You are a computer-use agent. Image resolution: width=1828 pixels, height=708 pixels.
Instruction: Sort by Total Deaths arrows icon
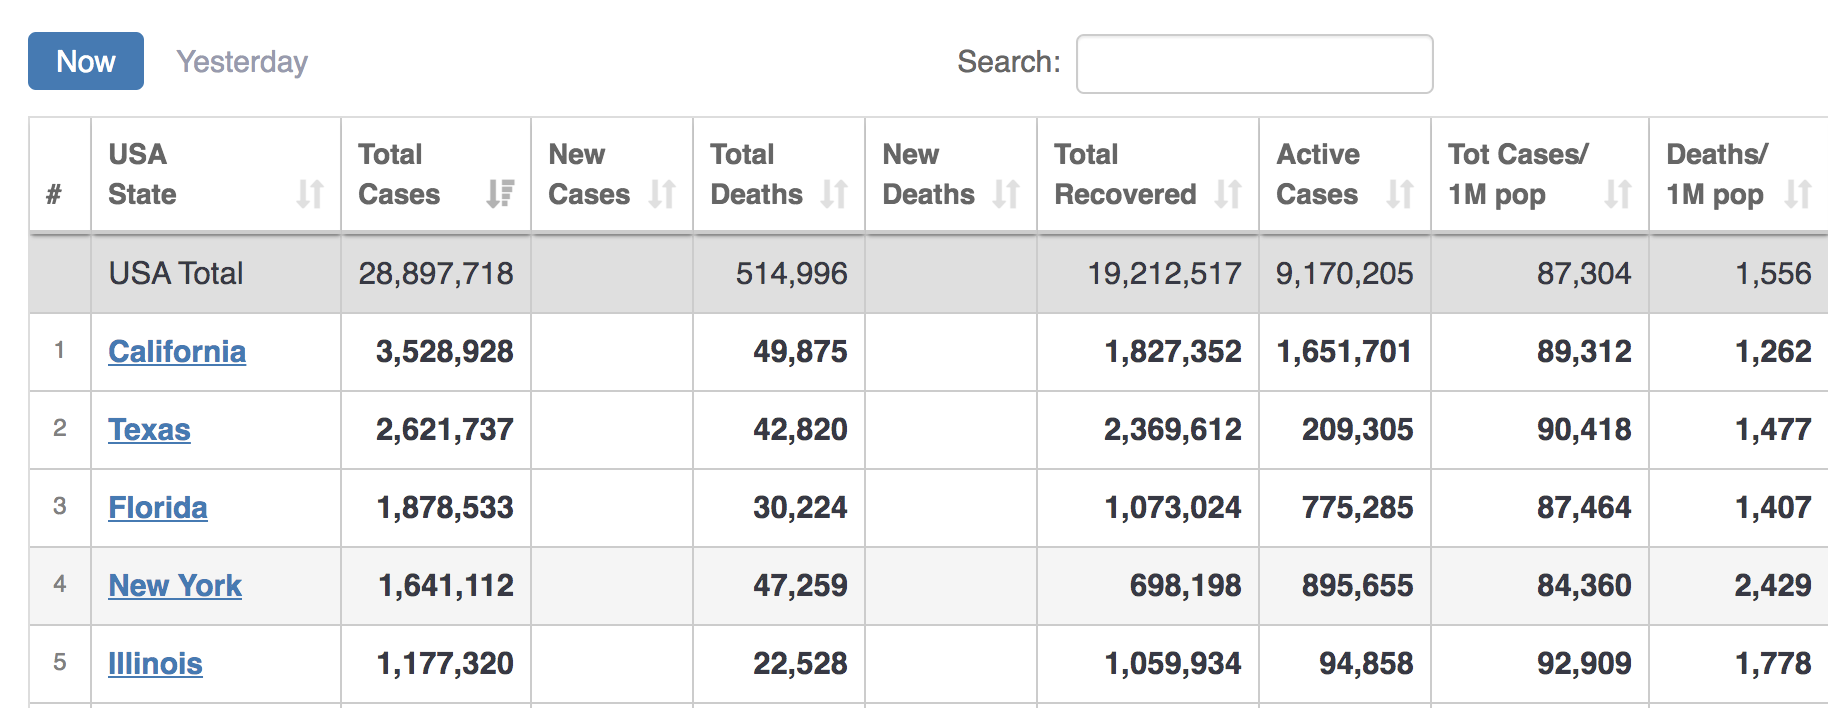834,194
